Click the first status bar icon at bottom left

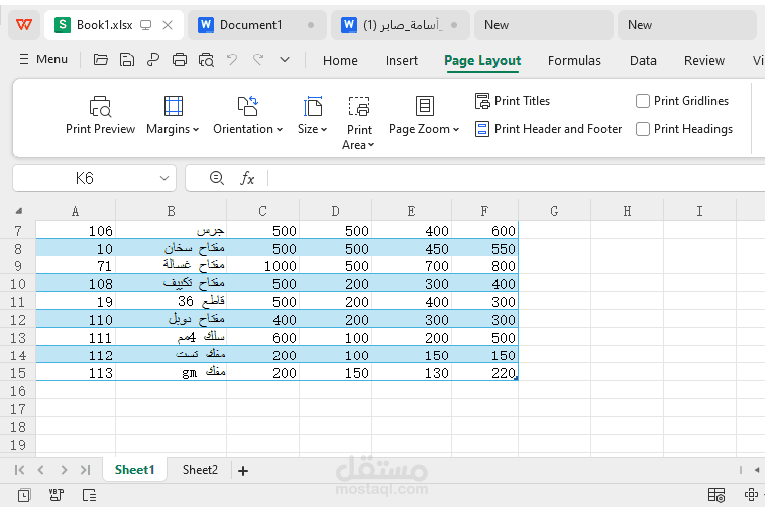pyautogui.click(x=24, y=495)
